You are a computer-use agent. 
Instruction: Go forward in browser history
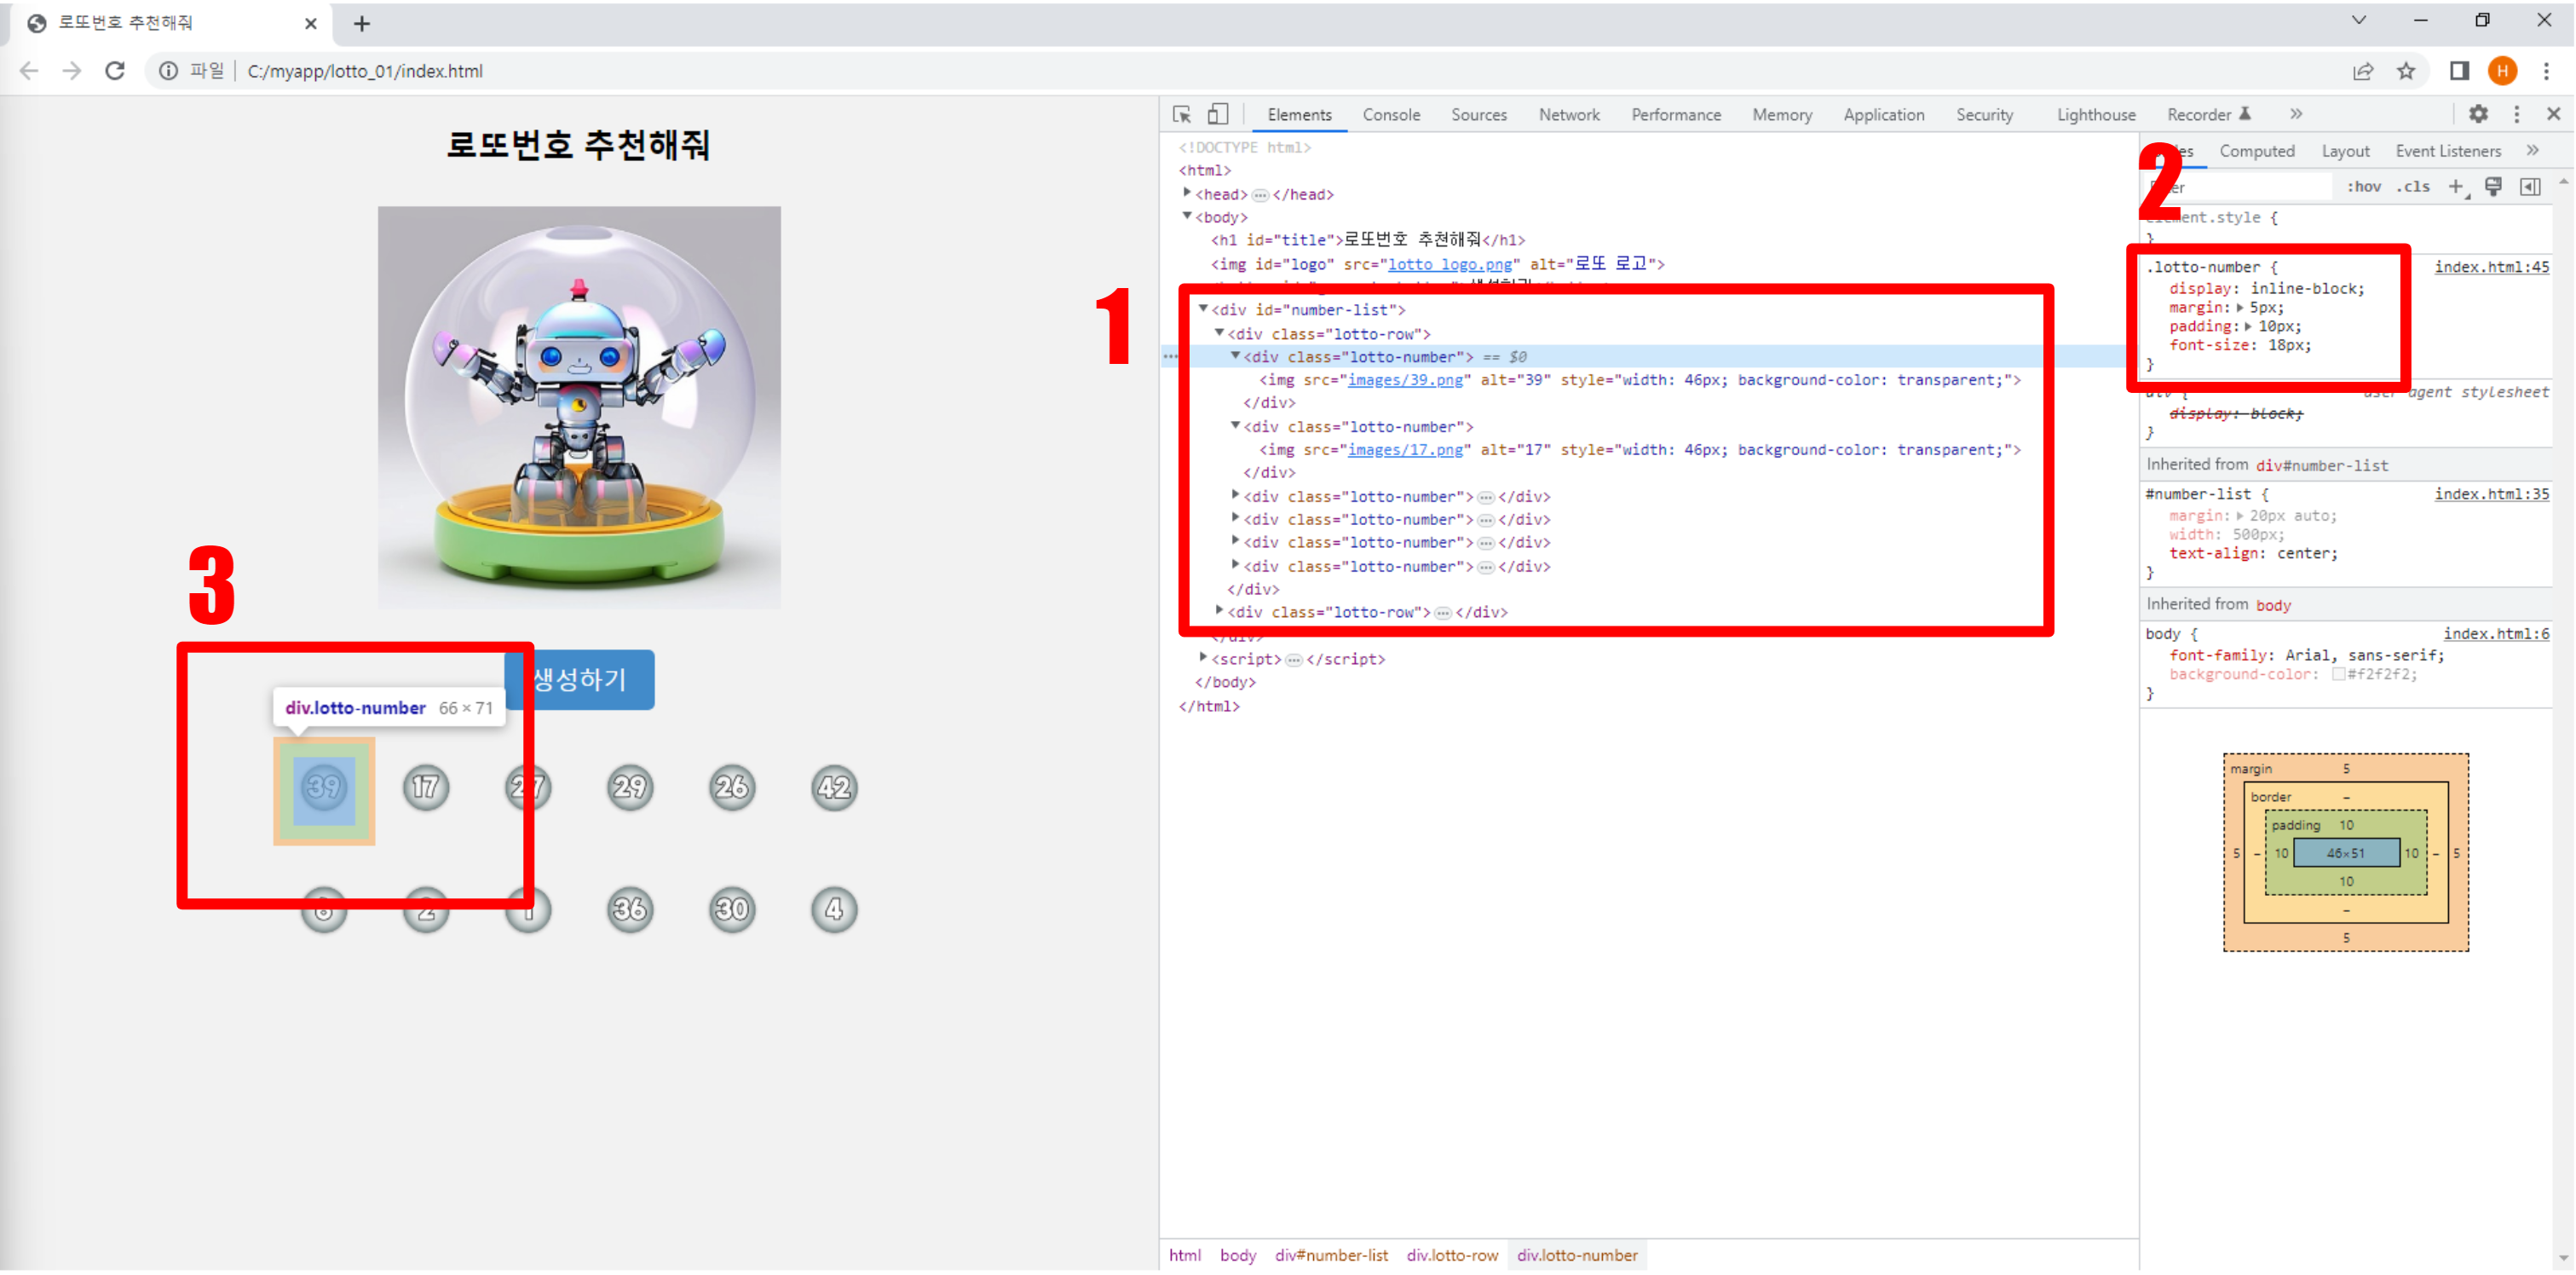(71, 71)
